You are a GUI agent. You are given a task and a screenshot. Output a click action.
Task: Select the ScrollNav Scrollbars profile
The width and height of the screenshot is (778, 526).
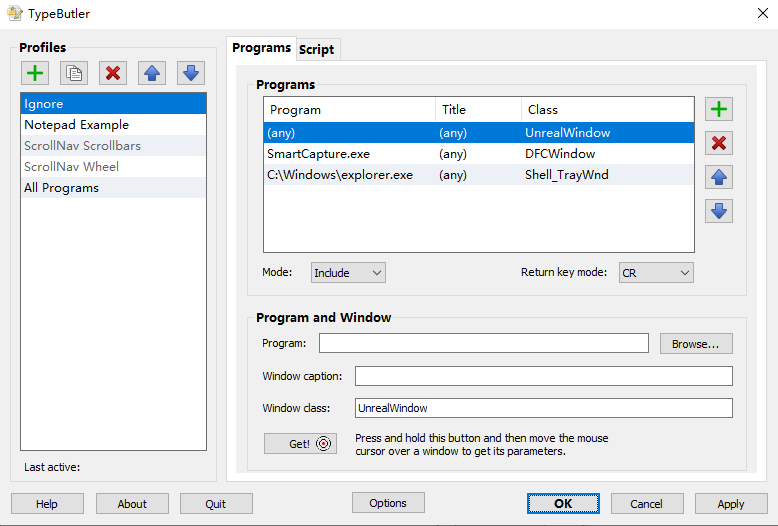tap(114, 146)
